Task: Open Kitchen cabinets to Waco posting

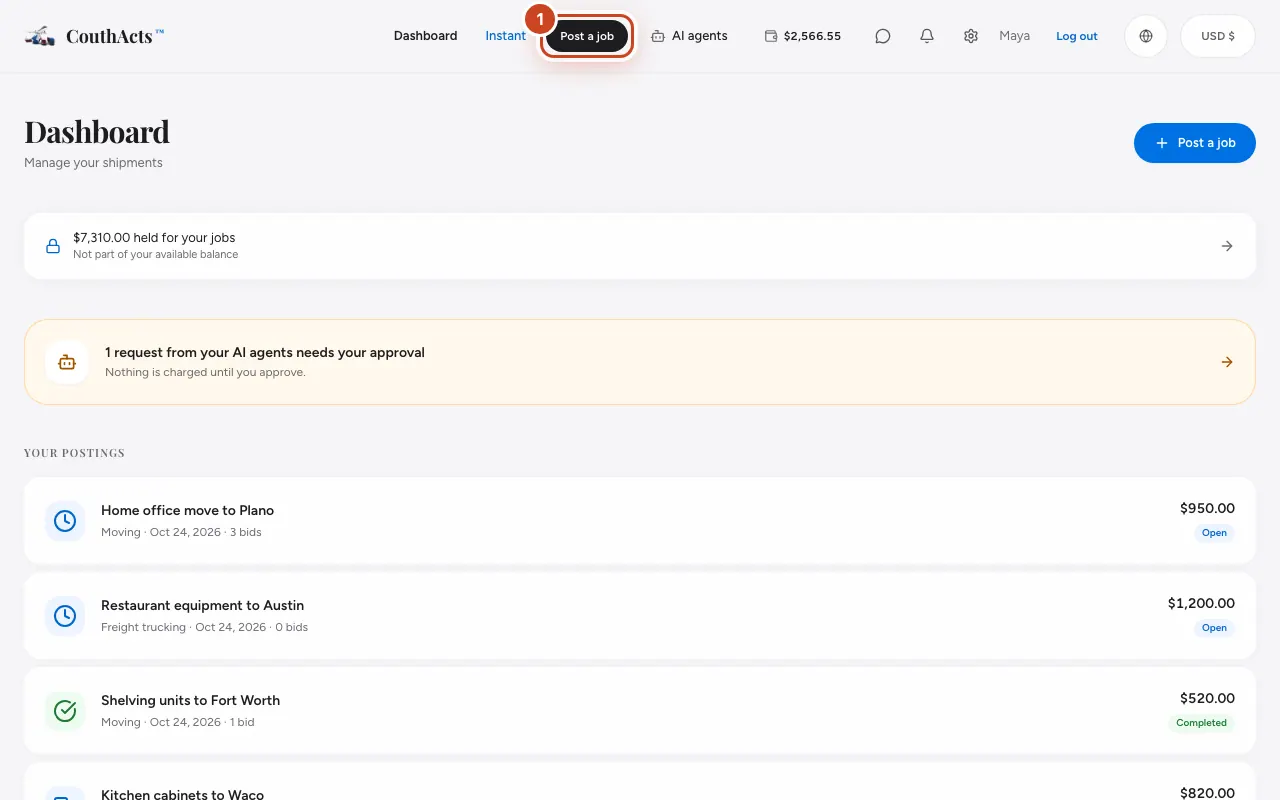Action: click(640, 781)
